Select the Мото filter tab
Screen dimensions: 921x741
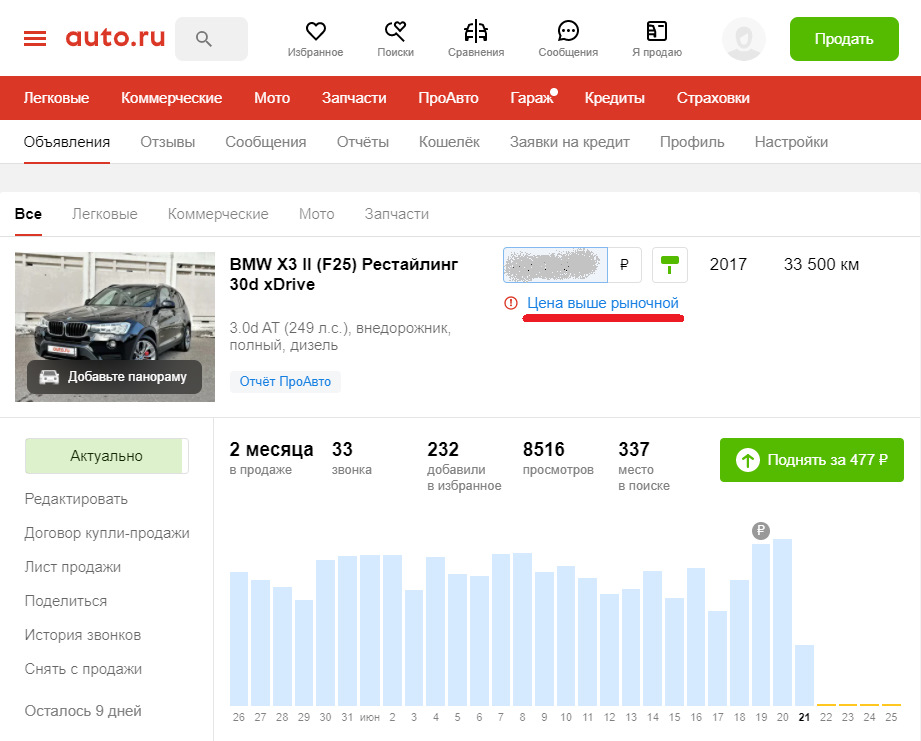pyautogui.click(x=317, y=214)
